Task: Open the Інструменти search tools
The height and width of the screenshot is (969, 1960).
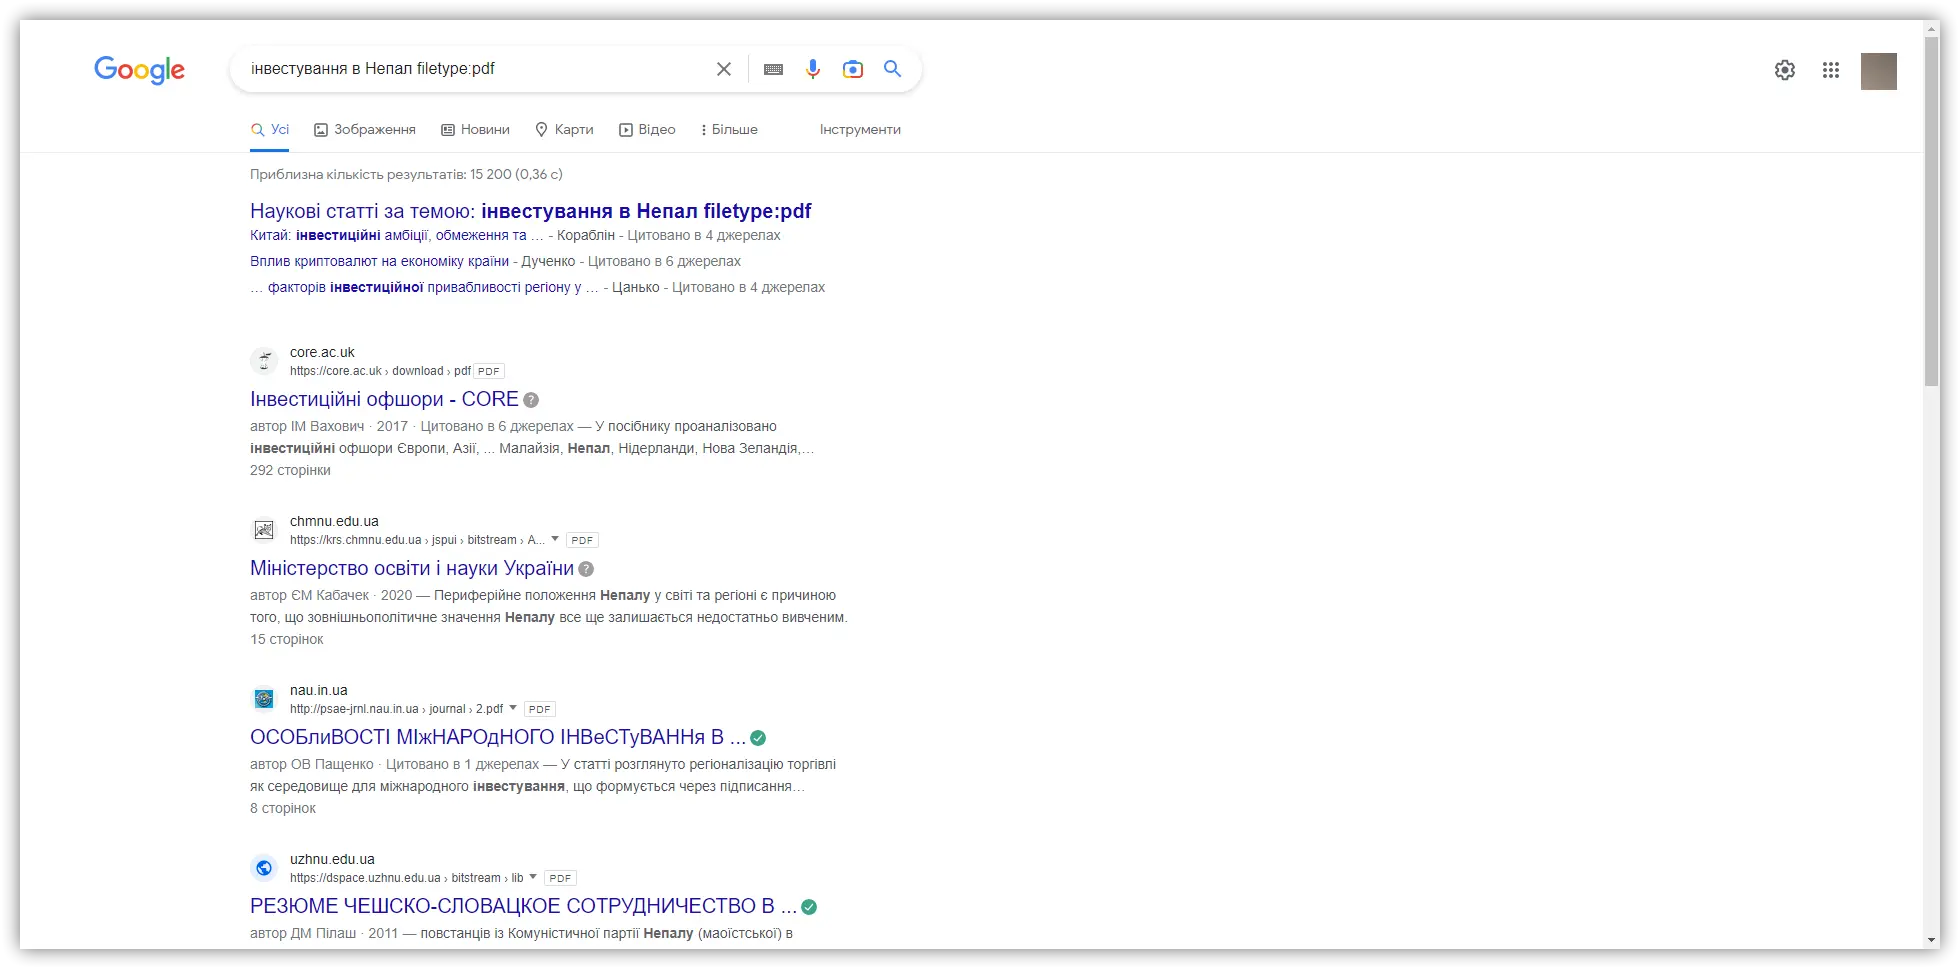Action: tap(860, 130)
